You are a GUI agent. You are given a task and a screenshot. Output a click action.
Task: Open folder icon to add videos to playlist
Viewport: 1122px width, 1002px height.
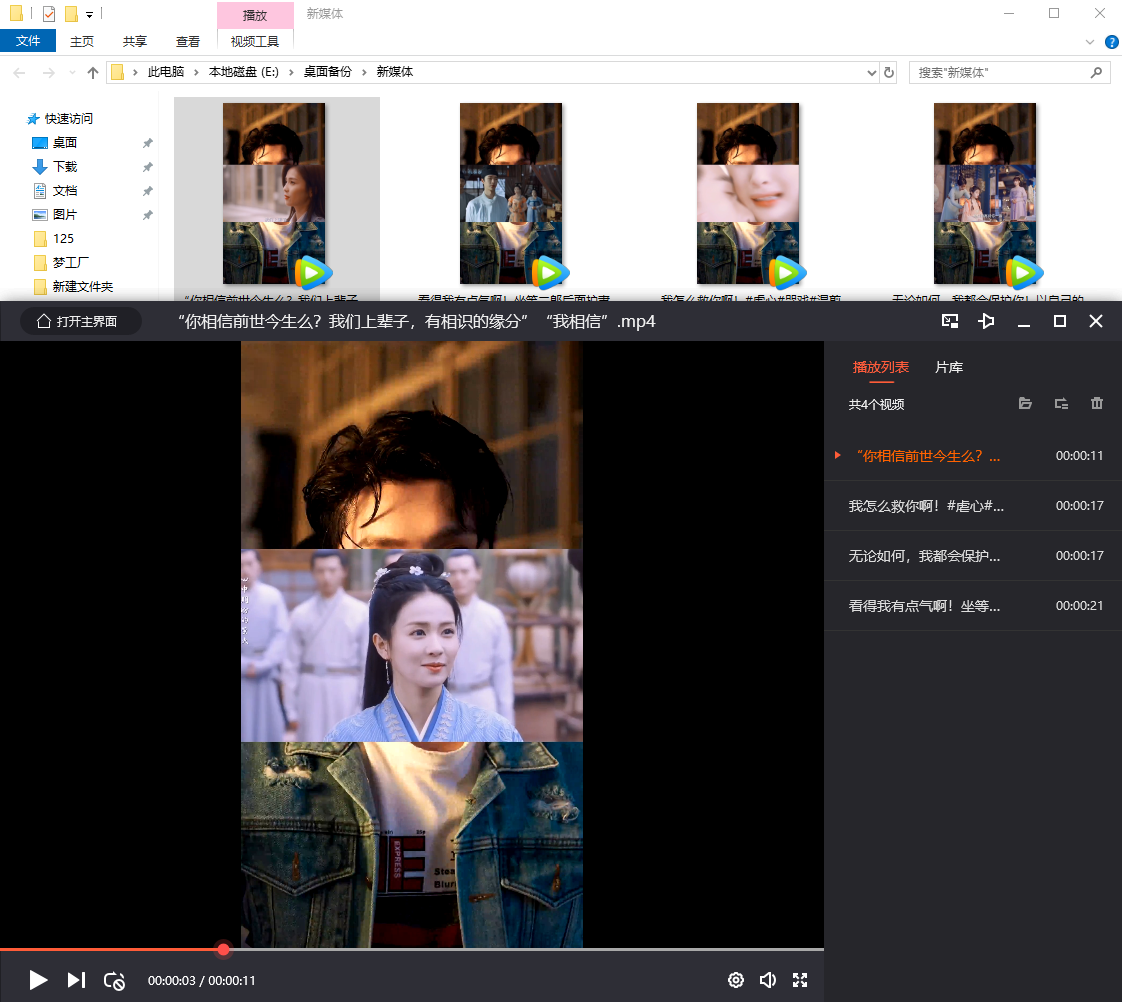tap(1025, 403)
